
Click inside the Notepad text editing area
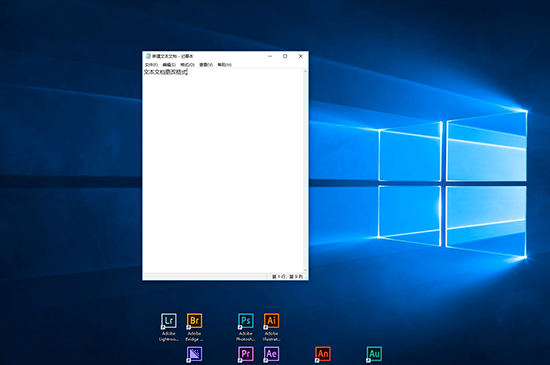pyautogui.click(x=223, y=171)
